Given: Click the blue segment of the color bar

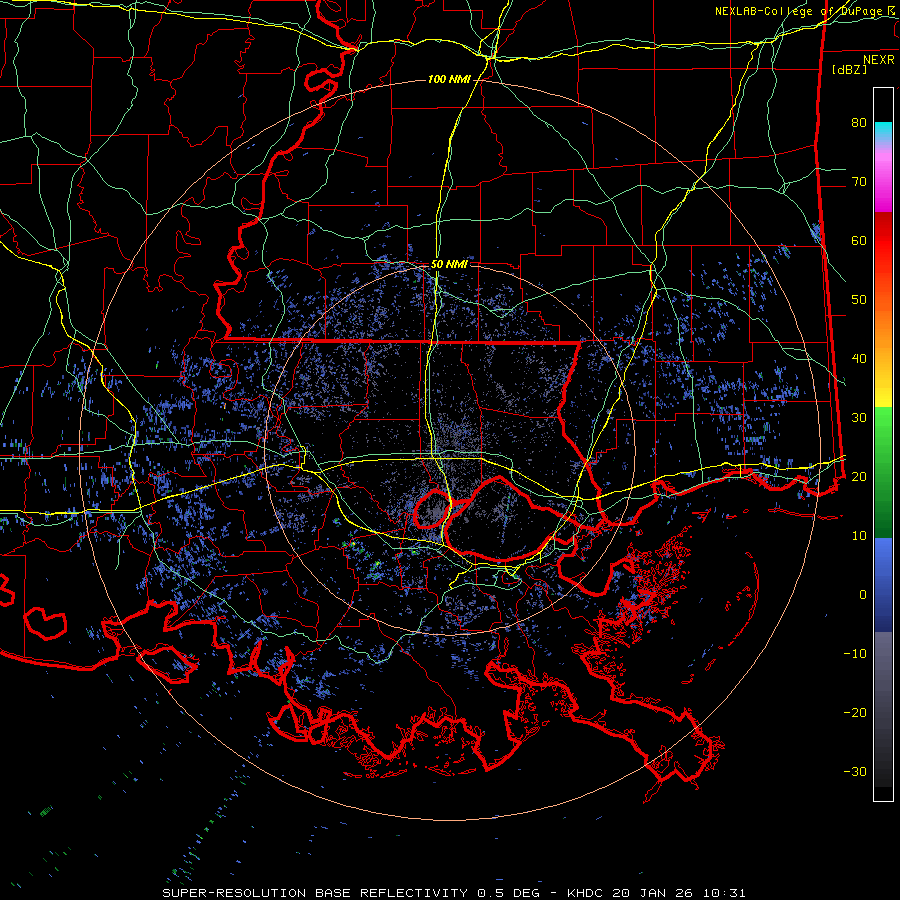Looking at the screenshot, I should 883,584.
